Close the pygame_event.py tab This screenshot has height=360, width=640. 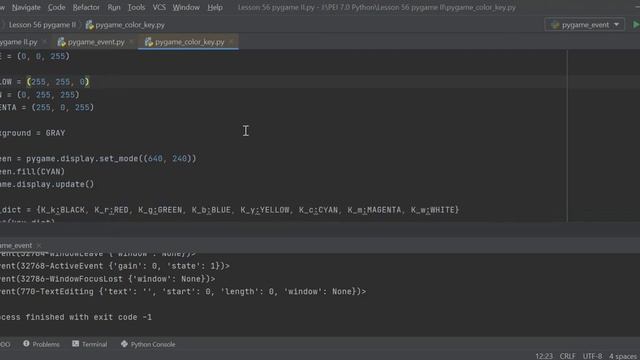click(131, 42)
